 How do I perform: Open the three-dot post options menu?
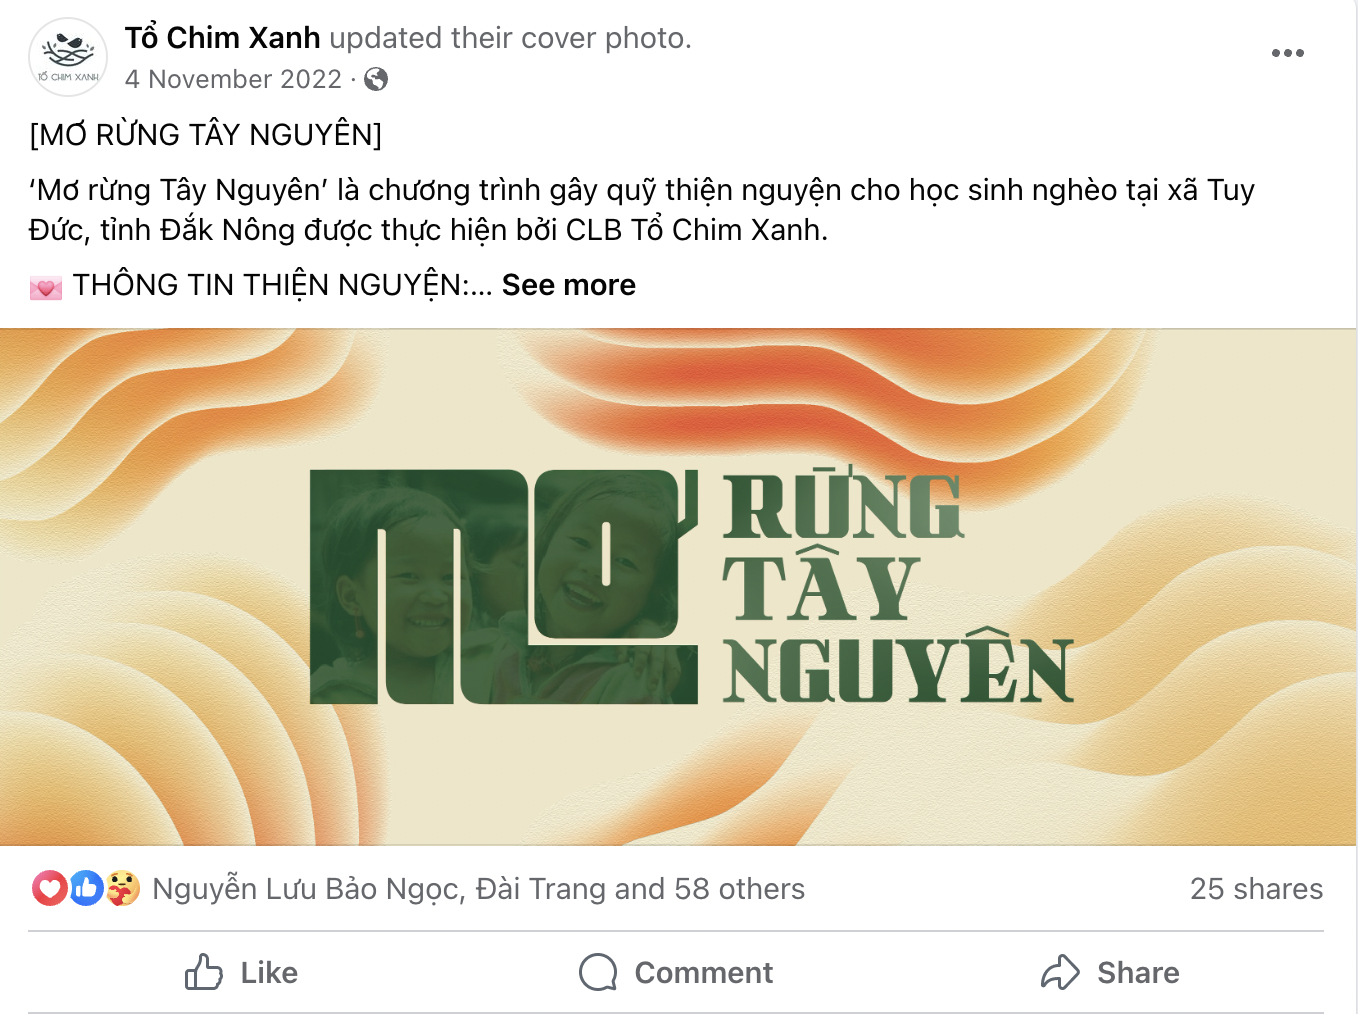pos(1287,53)
